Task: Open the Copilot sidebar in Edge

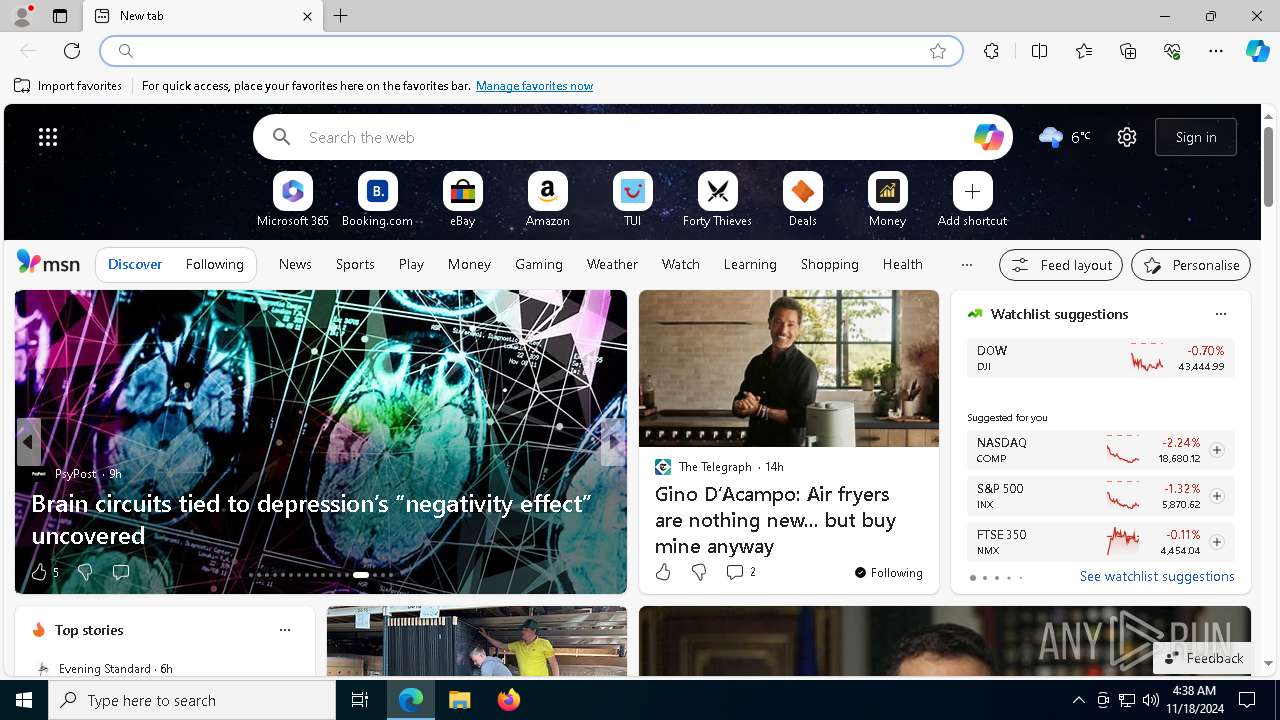Action: (1257, 51)
